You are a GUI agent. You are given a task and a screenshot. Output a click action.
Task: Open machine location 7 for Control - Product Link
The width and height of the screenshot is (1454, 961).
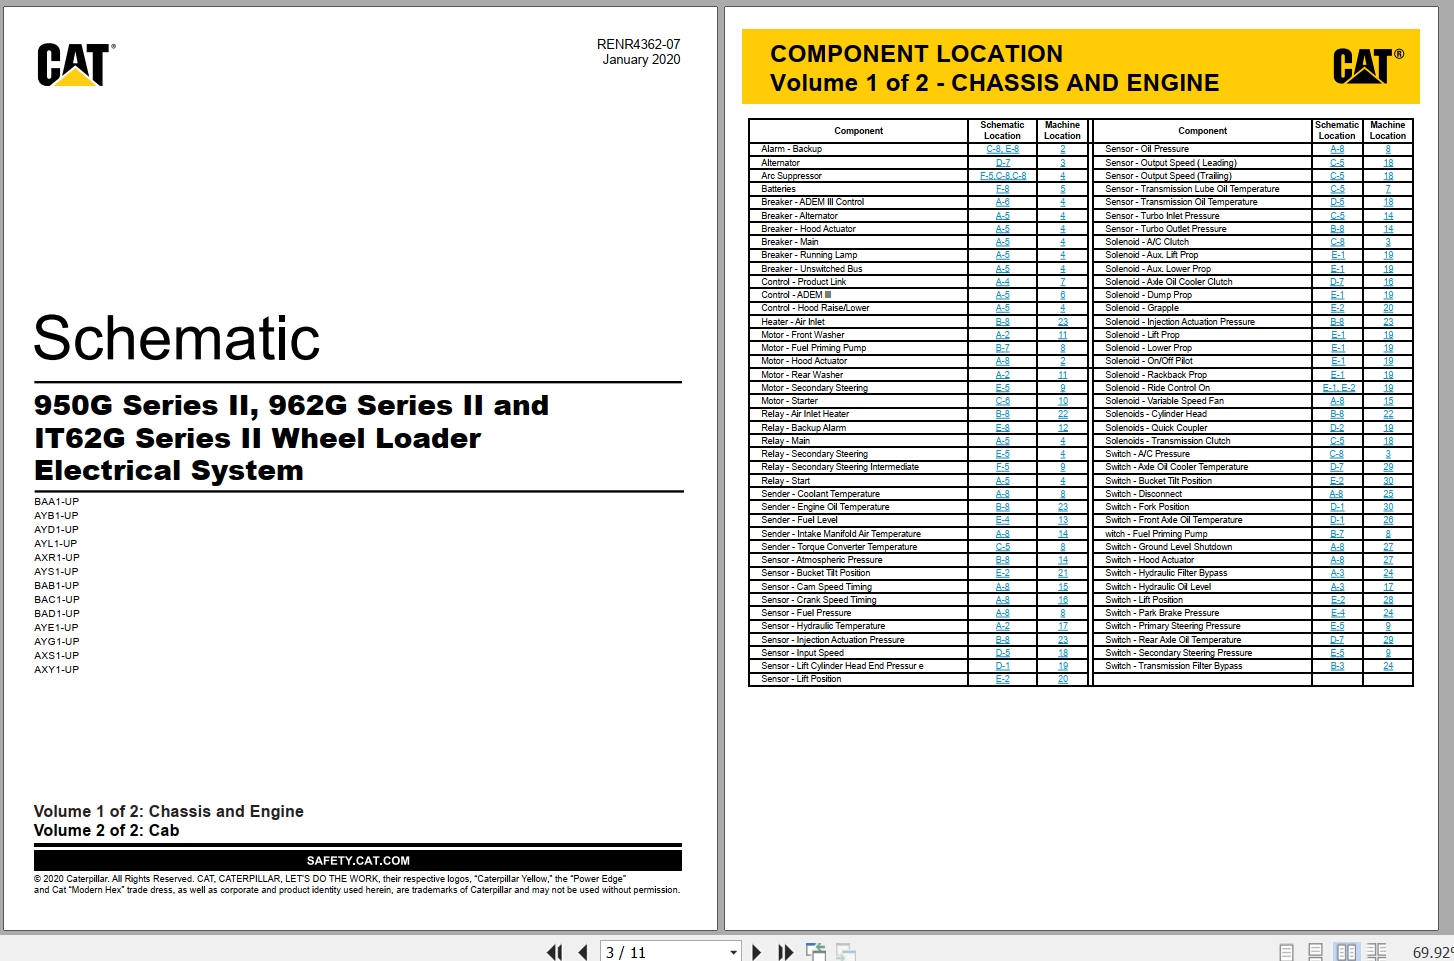pyautogui.click(x=1062, y=282)
